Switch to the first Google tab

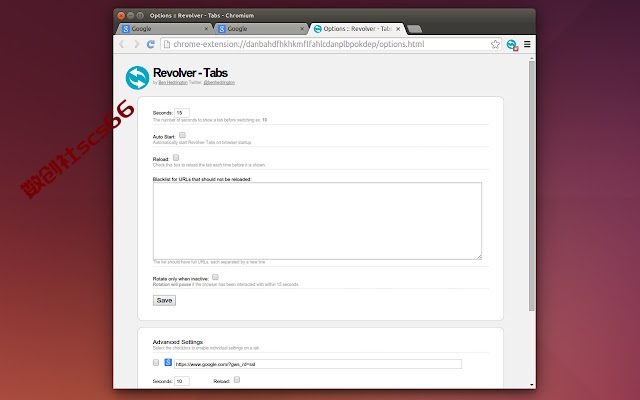[165, 29]
